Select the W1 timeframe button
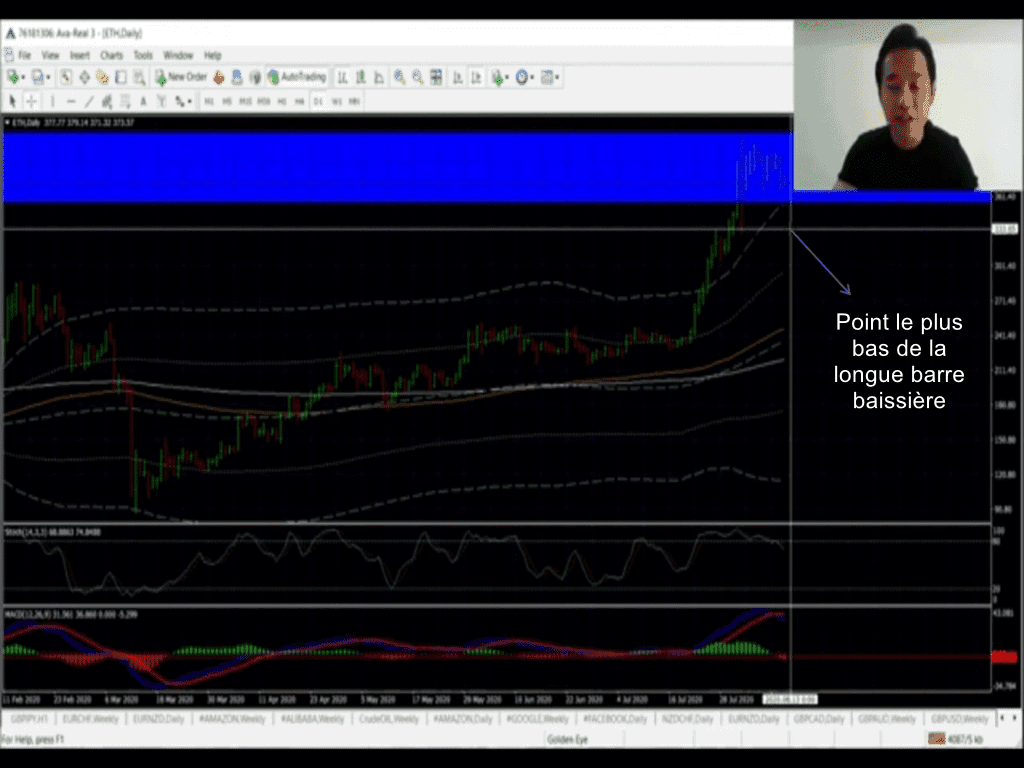This screenshot has height=768, width=1024. [x=336, y=101]
